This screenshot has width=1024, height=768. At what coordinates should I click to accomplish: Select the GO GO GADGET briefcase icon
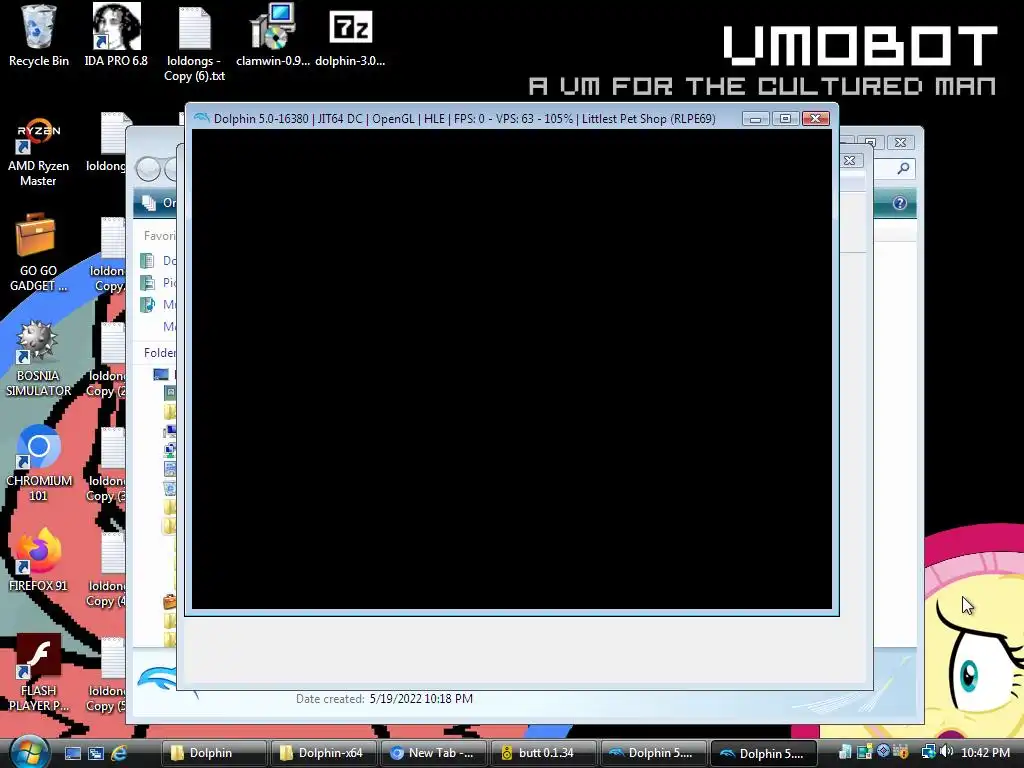click(x=38, y=252)
